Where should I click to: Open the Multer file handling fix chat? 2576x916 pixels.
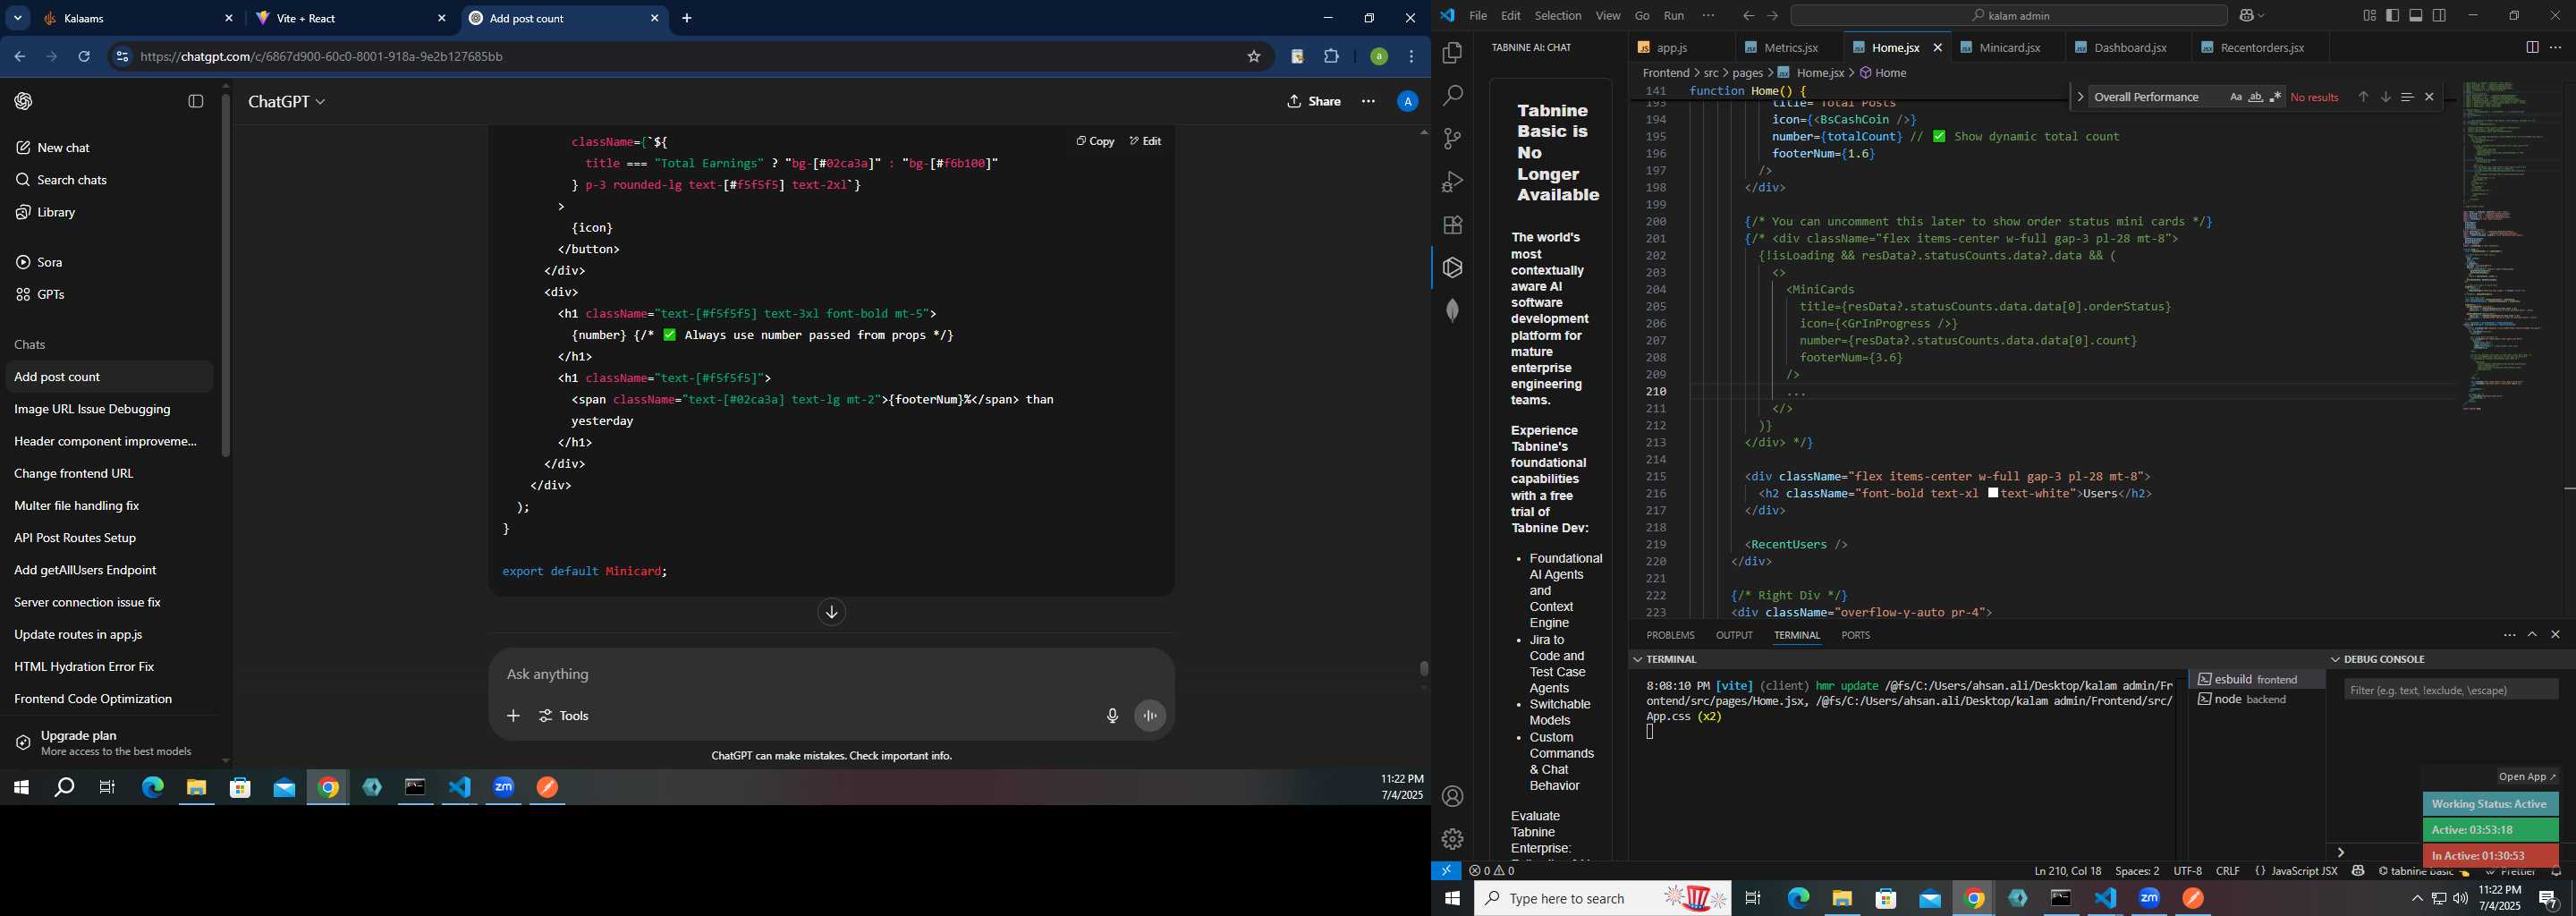[108, 506]
